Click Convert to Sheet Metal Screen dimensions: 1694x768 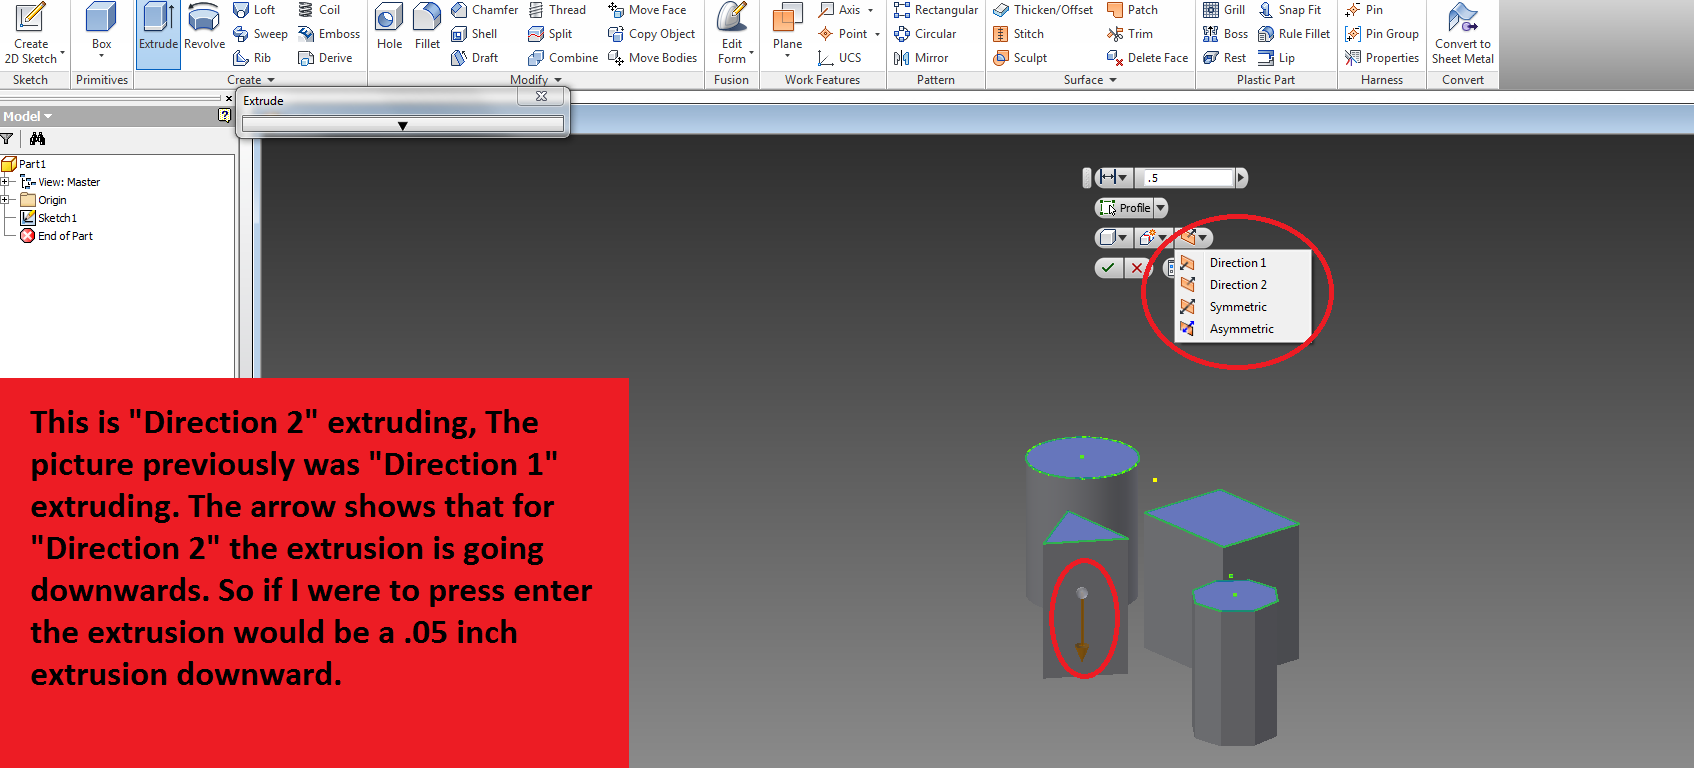click(1463, 33)
